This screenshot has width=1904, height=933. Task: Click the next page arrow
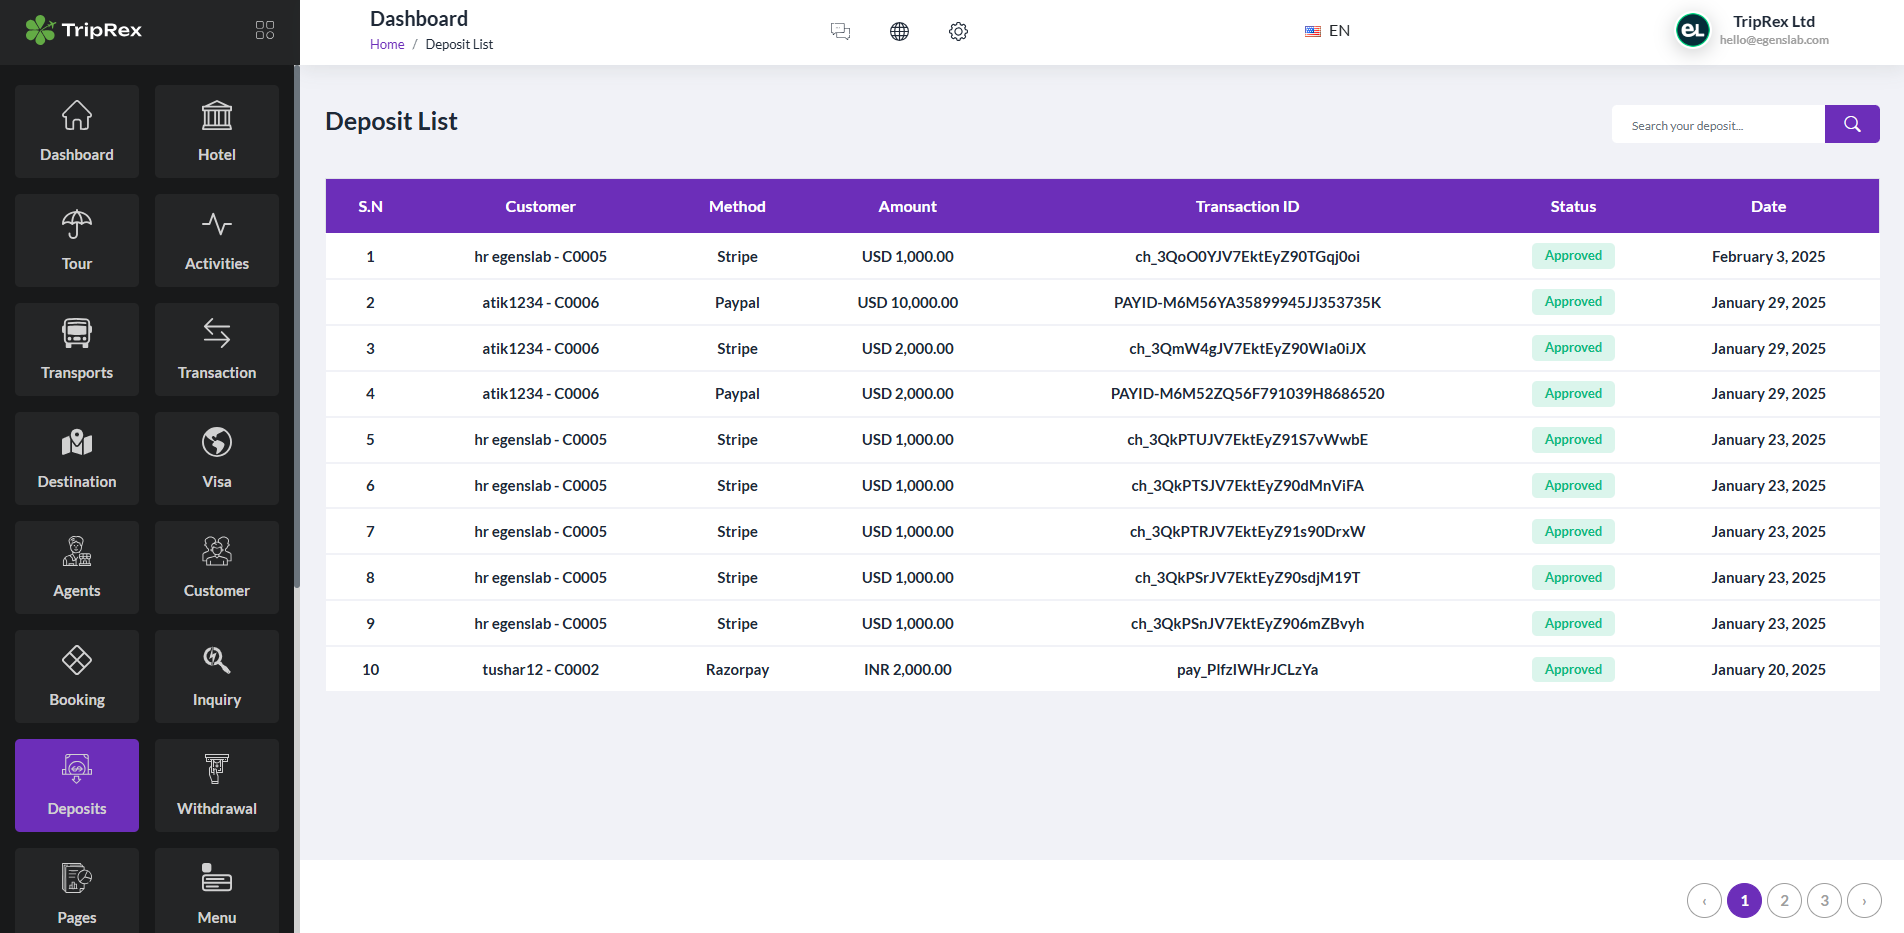pyautogui.click(x=1864, y=900)
